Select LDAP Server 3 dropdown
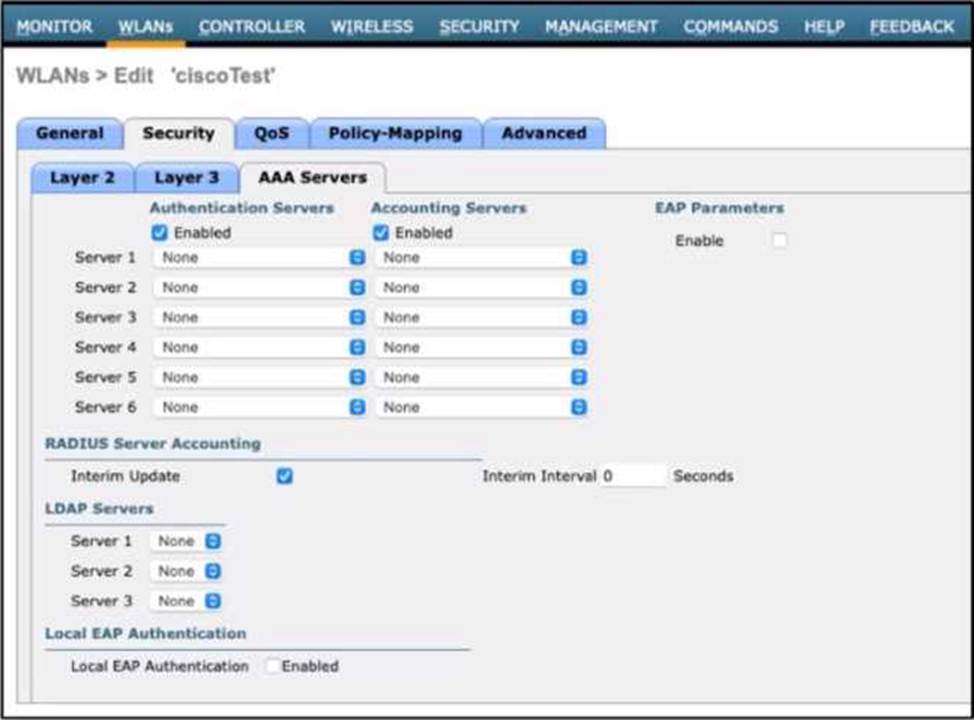 pyautogui.click(x=186, y=601)
